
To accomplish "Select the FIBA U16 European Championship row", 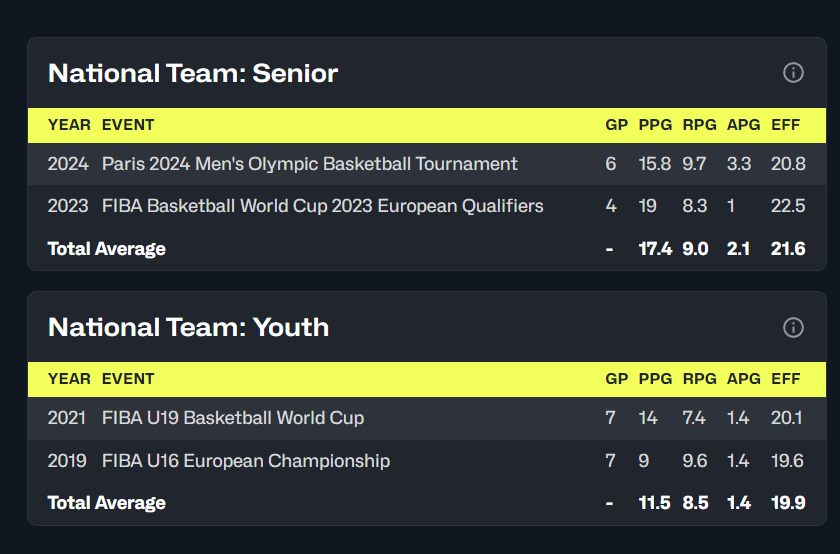I will pyautogui.click(x=246, y=461).
